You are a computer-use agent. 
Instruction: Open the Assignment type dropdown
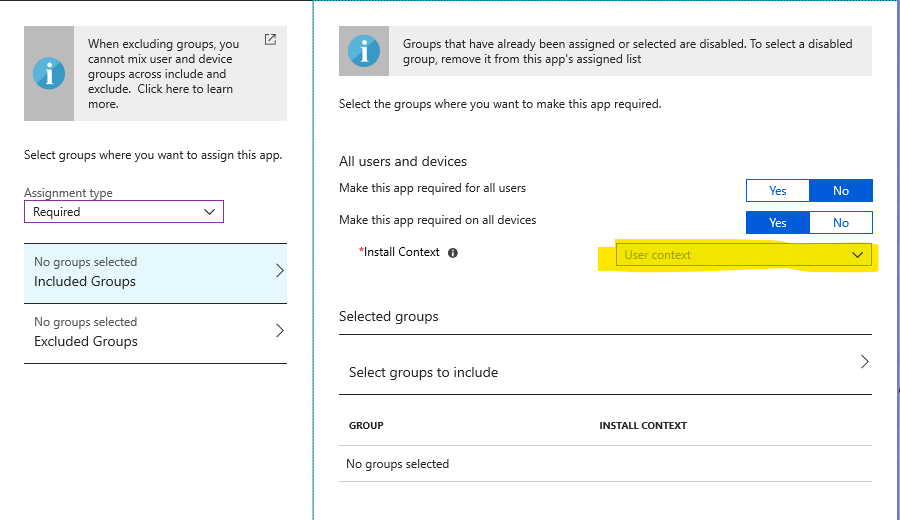(x=124, y=212)
